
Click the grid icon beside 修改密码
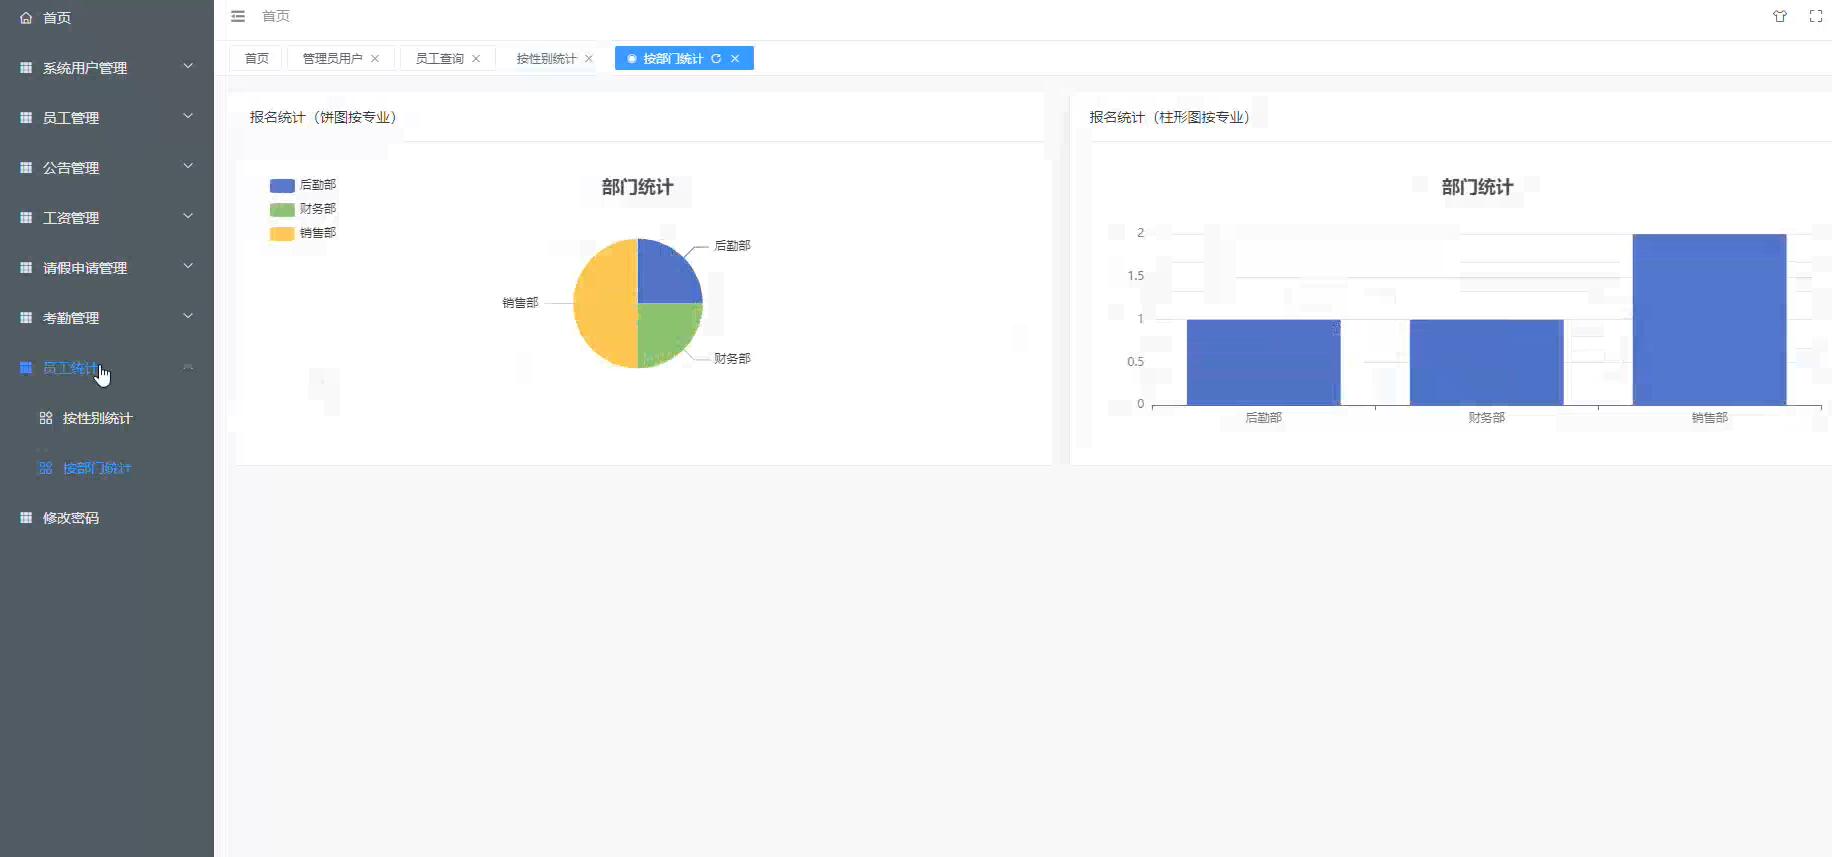pos(26,518)
